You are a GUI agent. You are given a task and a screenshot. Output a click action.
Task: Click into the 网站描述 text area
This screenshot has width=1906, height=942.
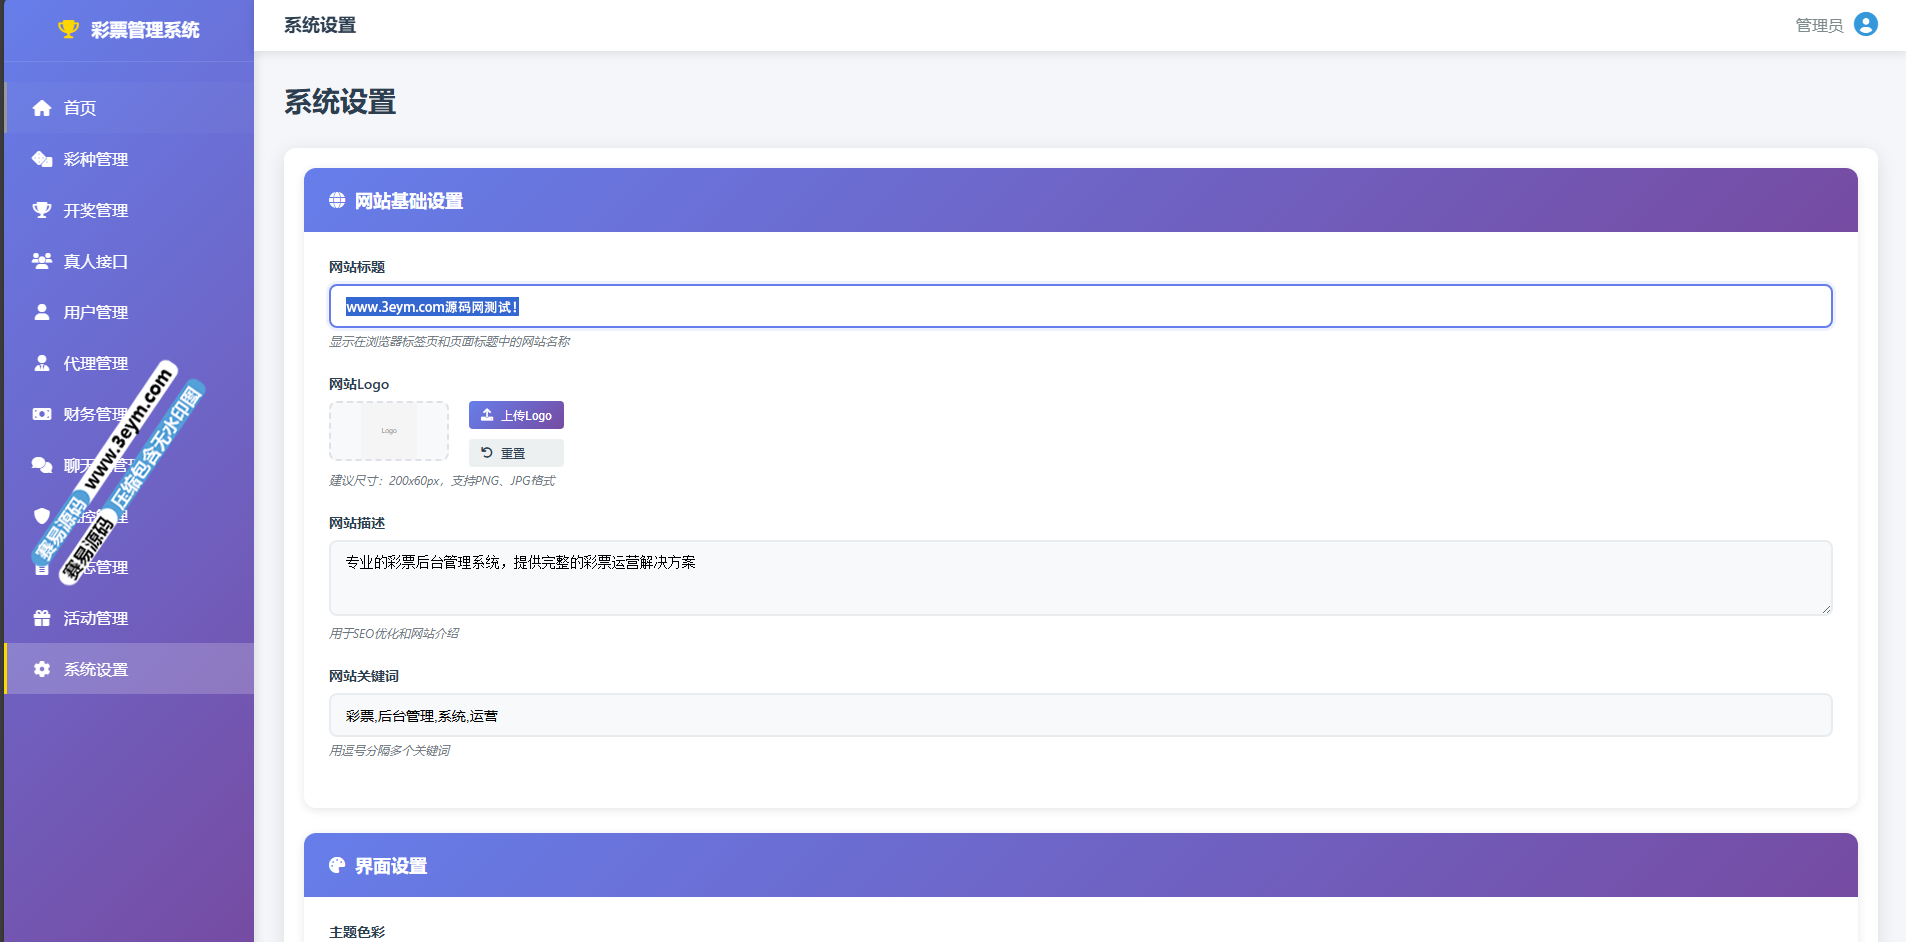[x=1080, y=578]
